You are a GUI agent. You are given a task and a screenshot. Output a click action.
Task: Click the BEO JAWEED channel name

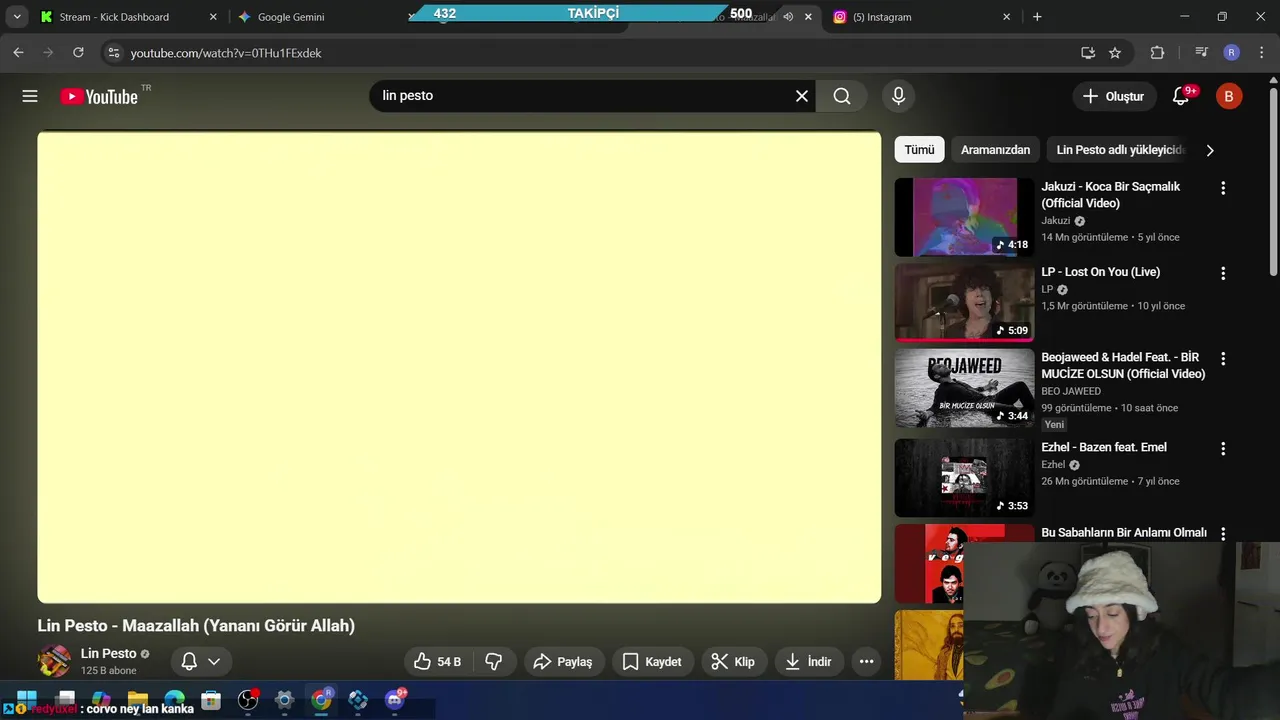pos(1071,391)
